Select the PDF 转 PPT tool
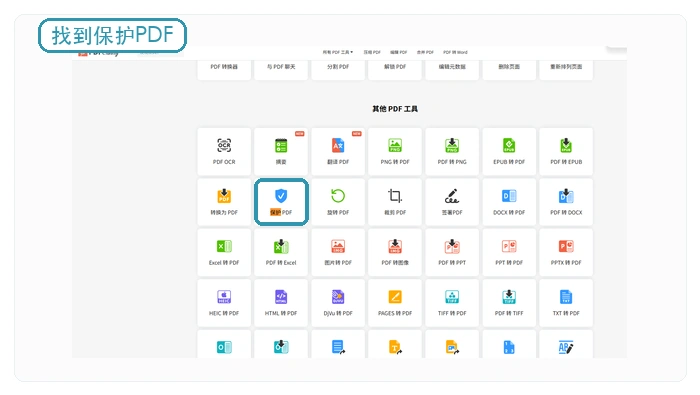This screenshot has height=395, width=700. pyautogui.click(x=452, y=252)
